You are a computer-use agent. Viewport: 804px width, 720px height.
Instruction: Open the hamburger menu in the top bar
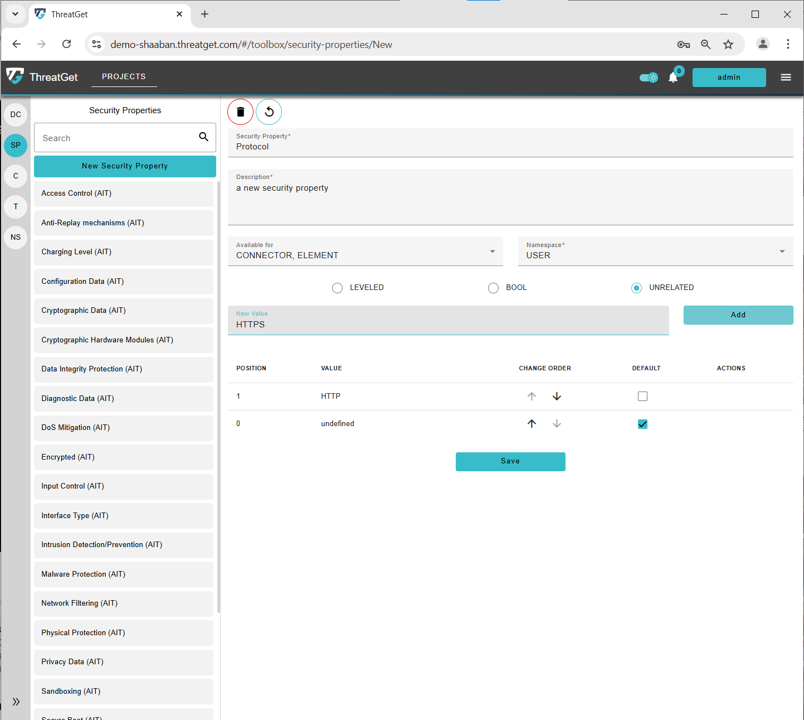point(786,77)
